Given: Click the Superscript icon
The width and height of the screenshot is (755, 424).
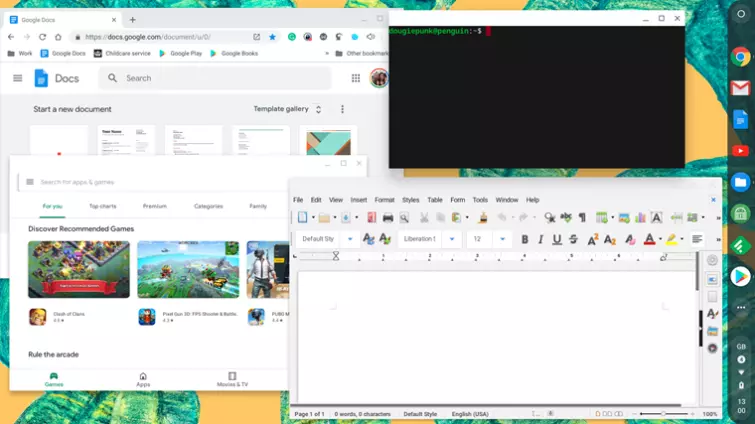Looking at the screenshot, I should coord(593,240).
